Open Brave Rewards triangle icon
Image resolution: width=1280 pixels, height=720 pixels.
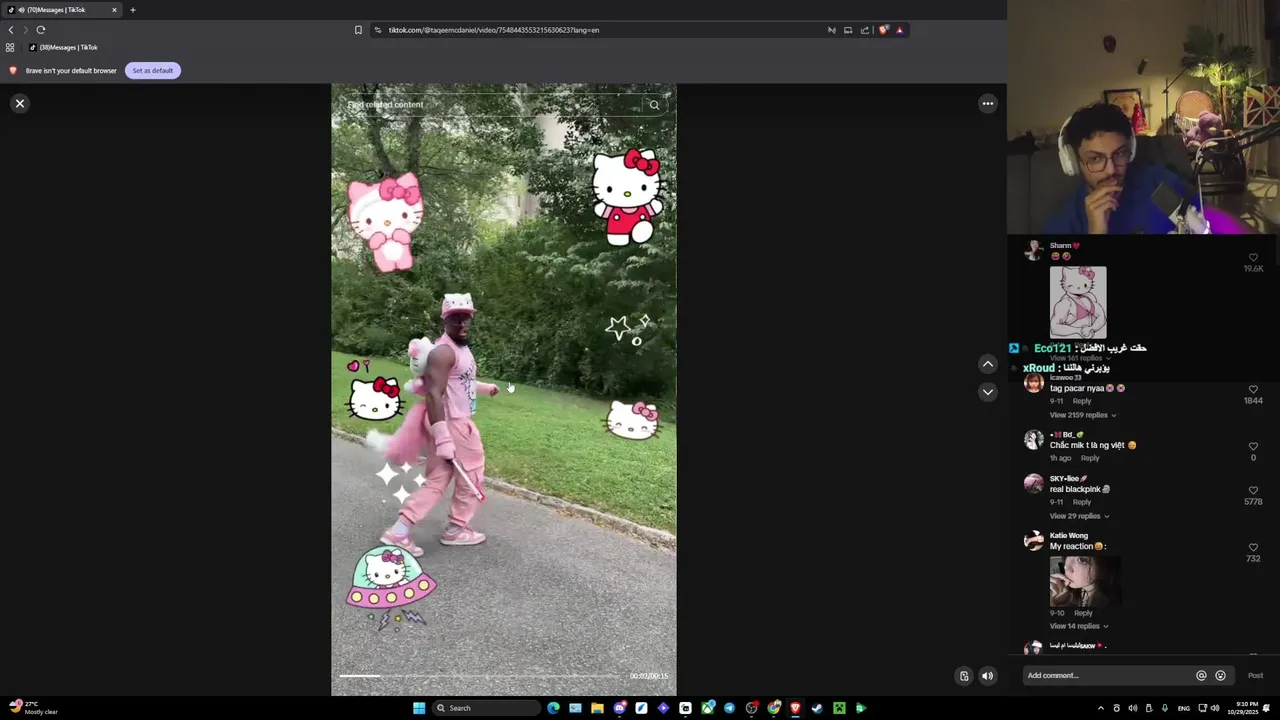coord(900,30)
